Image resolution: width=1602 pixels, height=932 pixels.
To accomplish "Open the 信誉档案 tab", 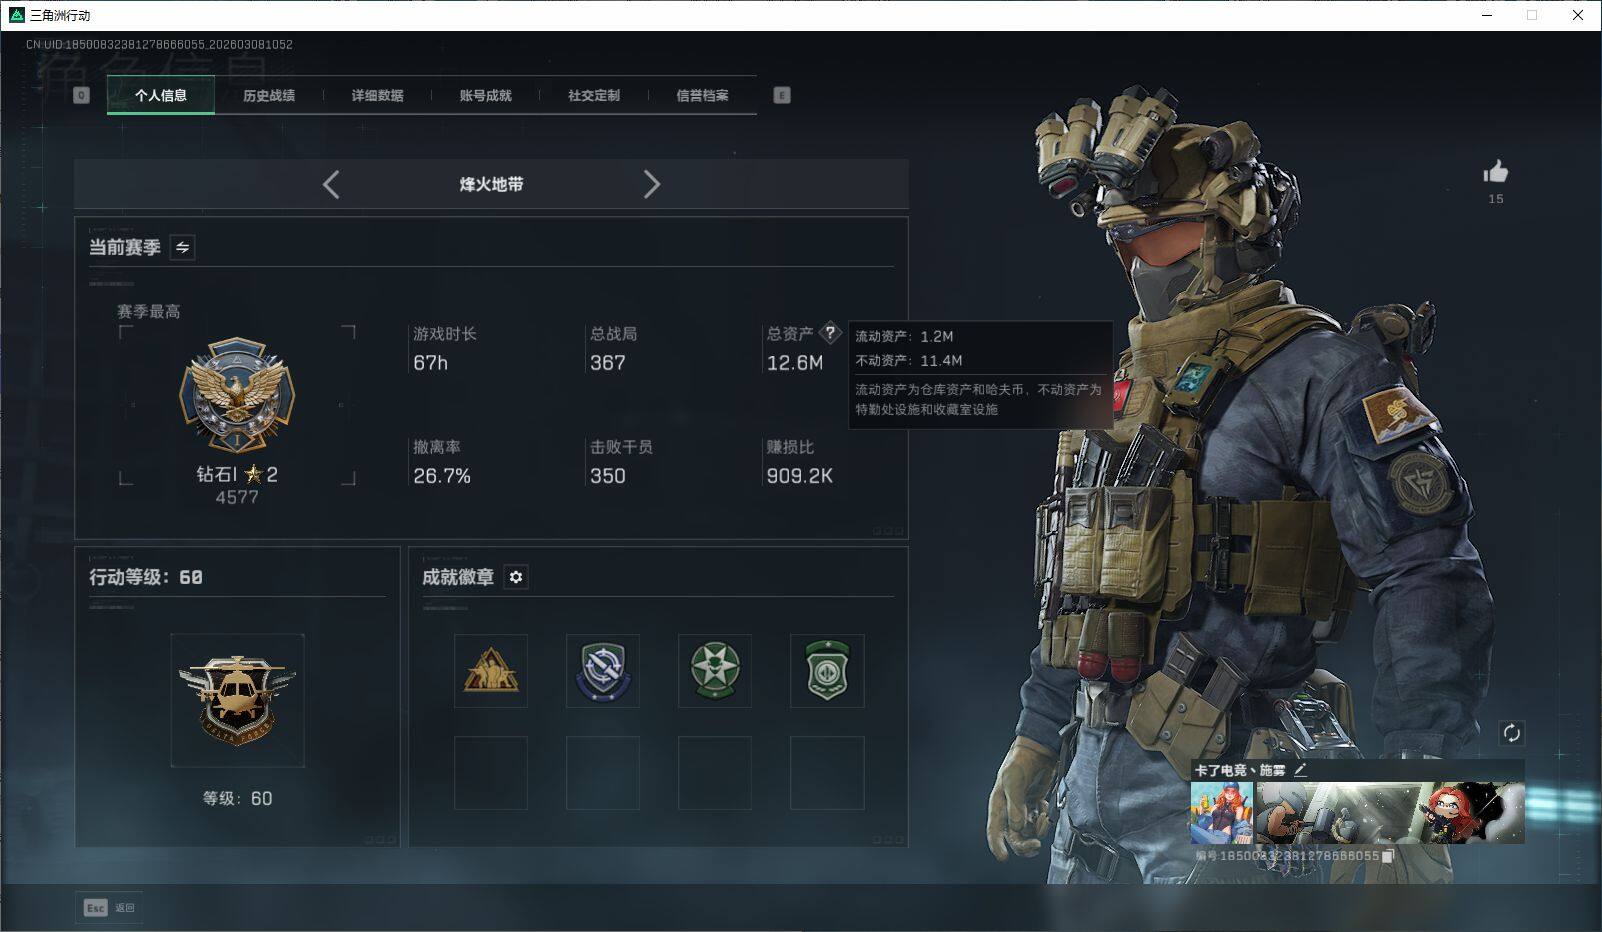I will pos(702,95).
